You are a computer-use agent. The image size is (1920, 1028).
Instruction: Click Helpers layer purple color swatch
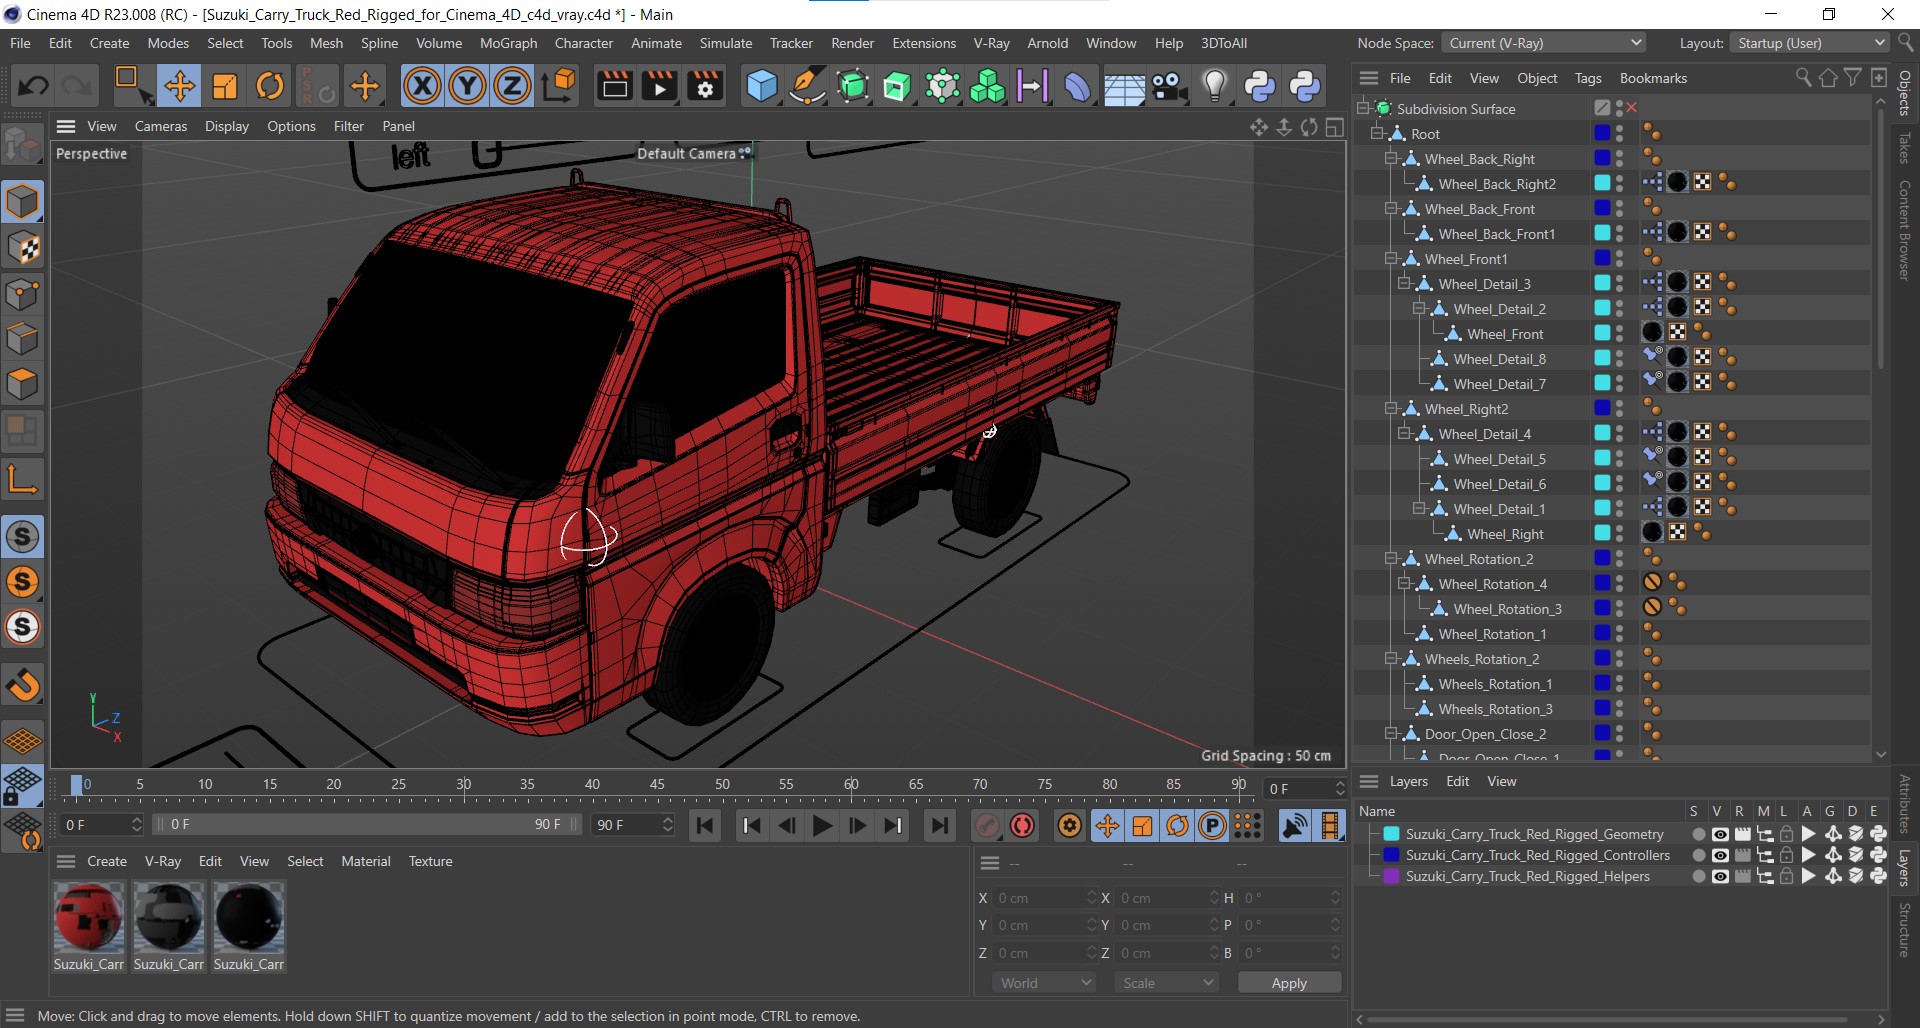click(1391, 876)
